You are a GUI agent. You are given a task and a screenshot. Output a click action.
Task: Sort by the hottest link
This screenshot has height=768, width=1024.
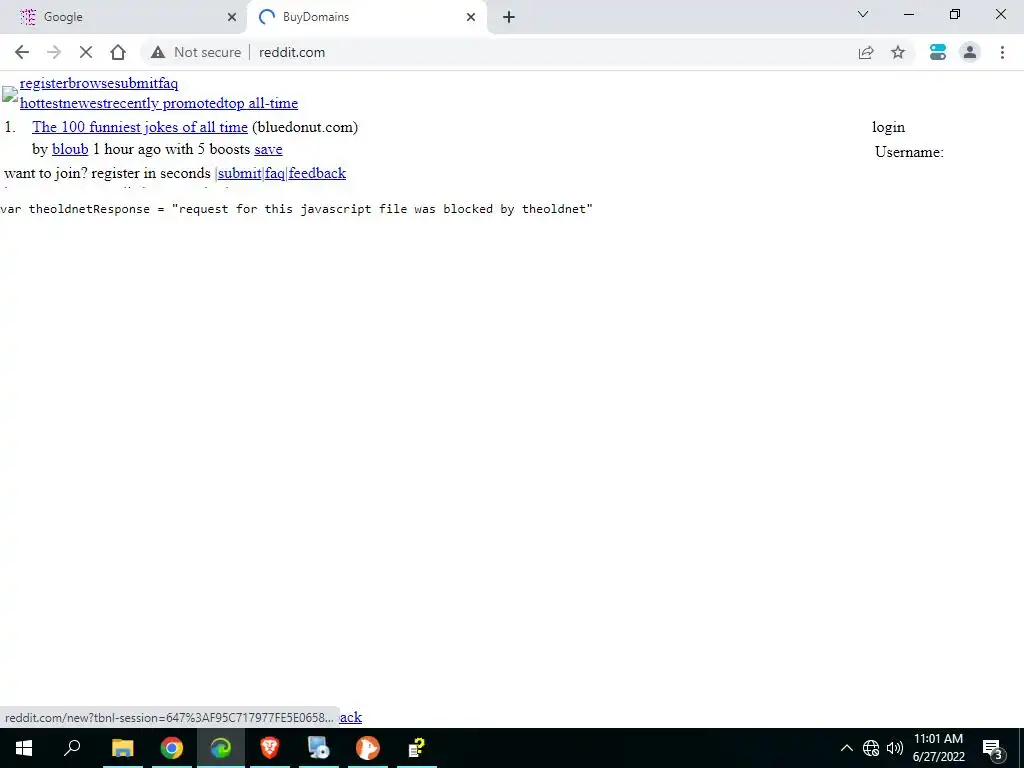pyautogui.click(x=40, y=103)
